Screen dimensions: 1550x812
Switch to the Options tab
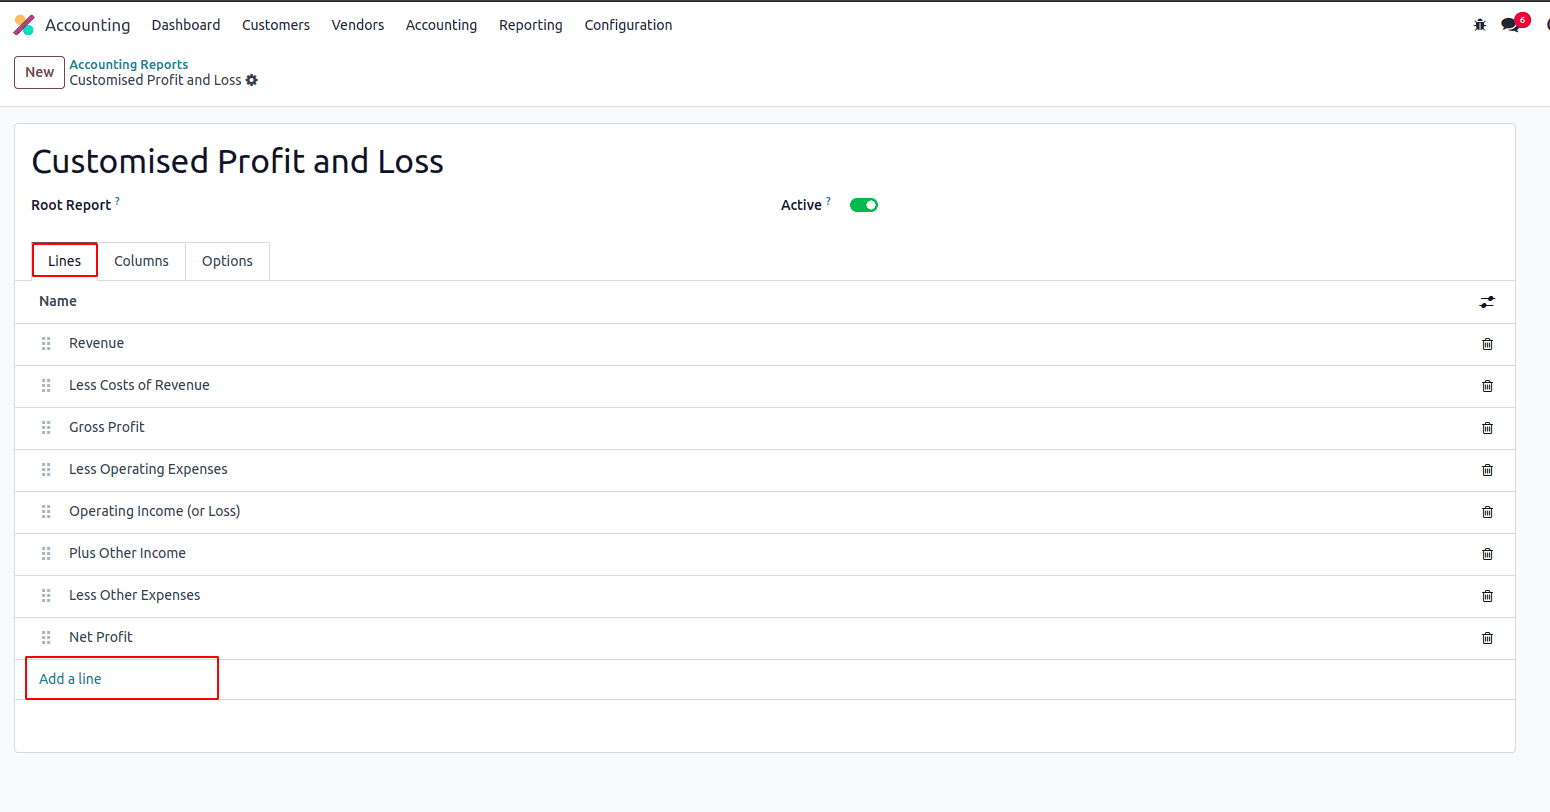point(227,261)
